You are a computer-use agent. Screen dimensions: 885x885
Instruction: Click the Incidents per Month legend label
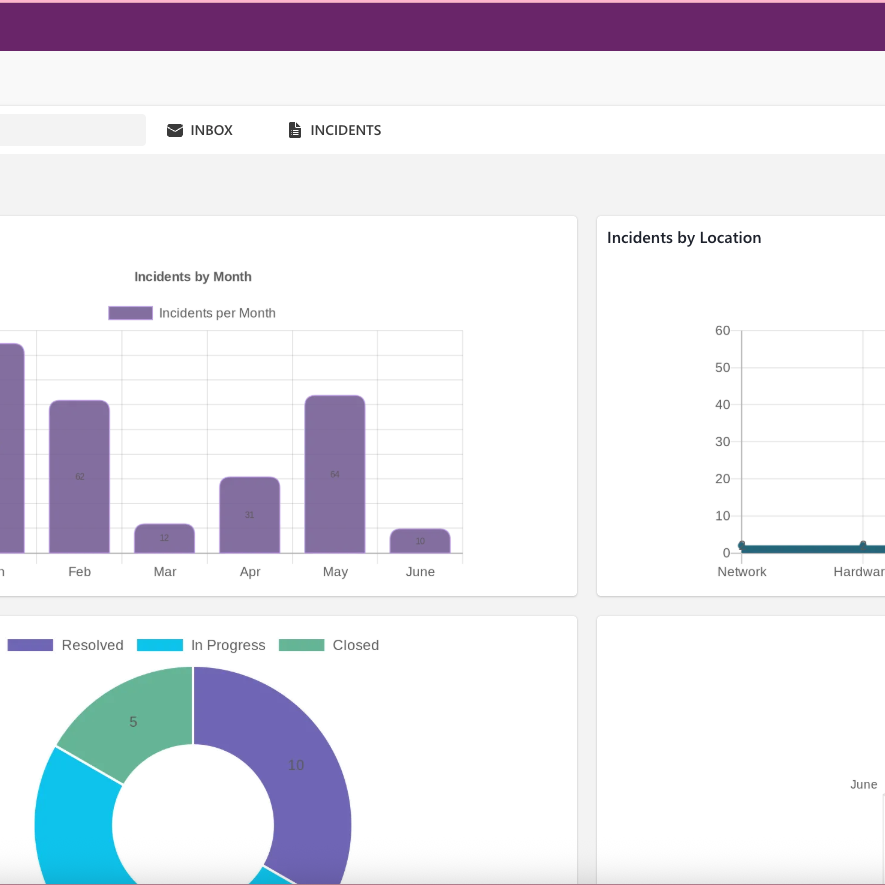pos(217,313)
